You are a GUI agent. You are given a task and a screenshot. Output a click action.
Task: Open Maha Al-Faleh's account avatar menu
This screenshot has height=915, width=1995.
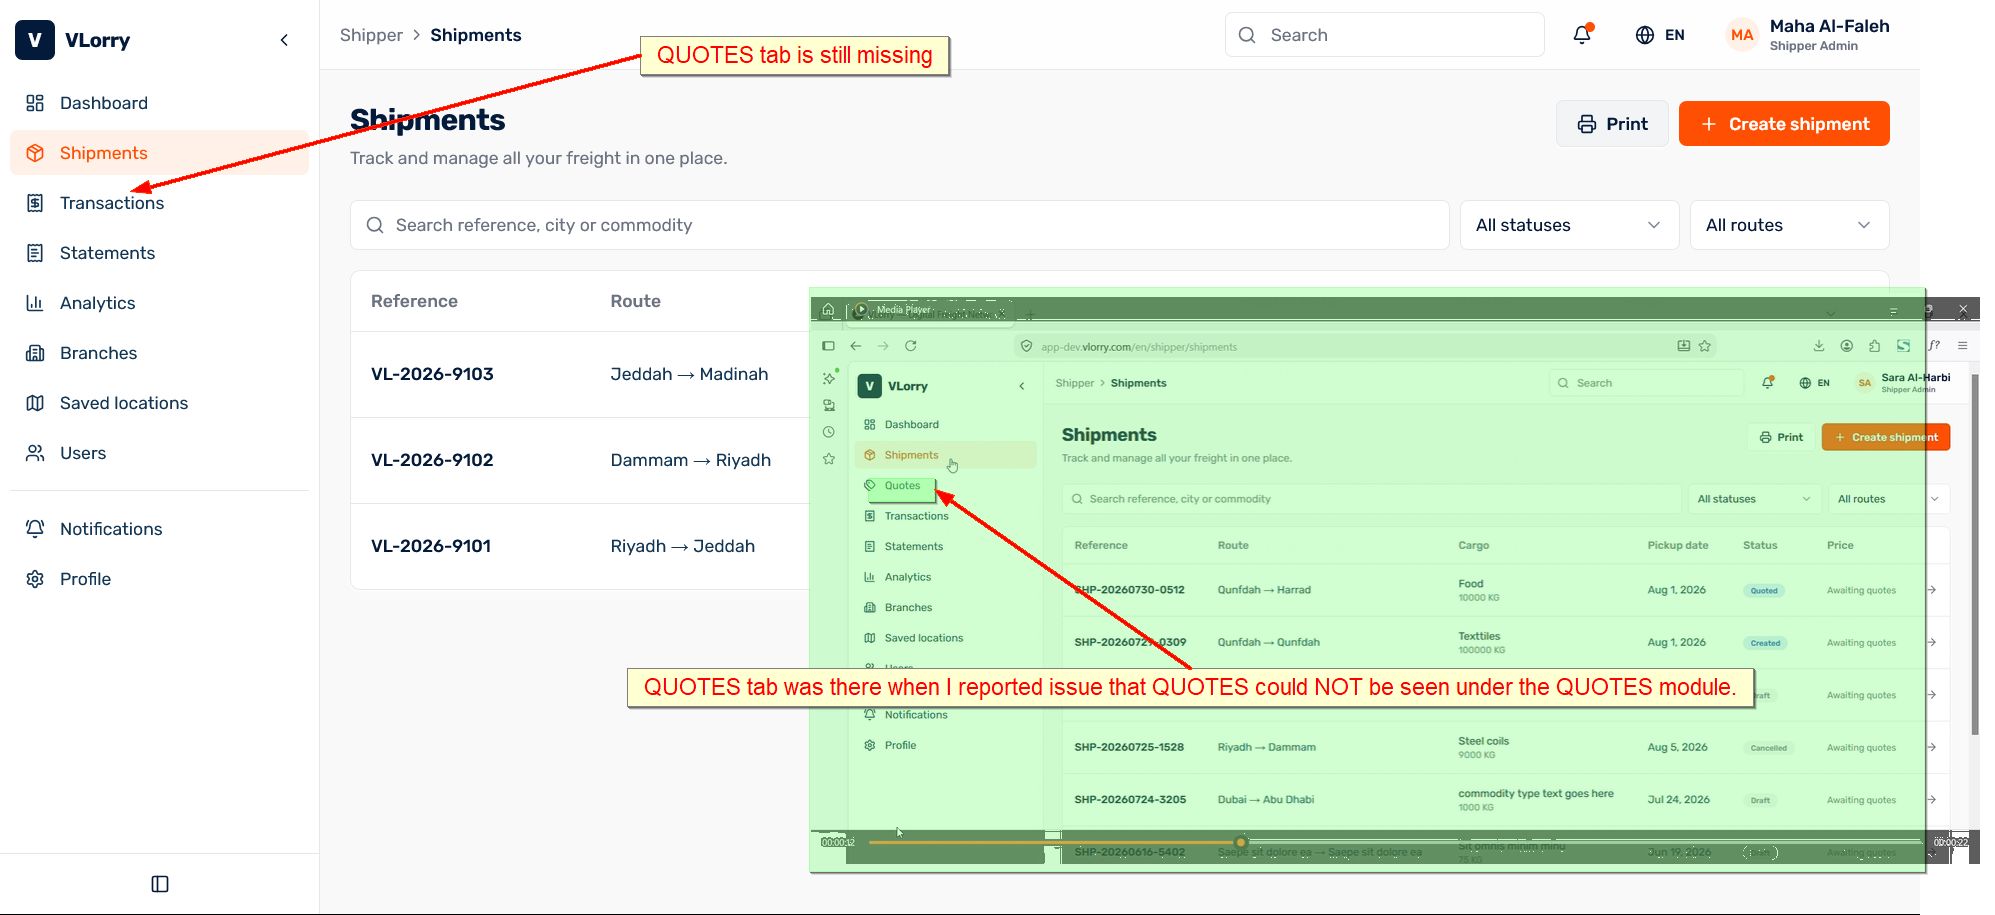[x=1742, y=35]
